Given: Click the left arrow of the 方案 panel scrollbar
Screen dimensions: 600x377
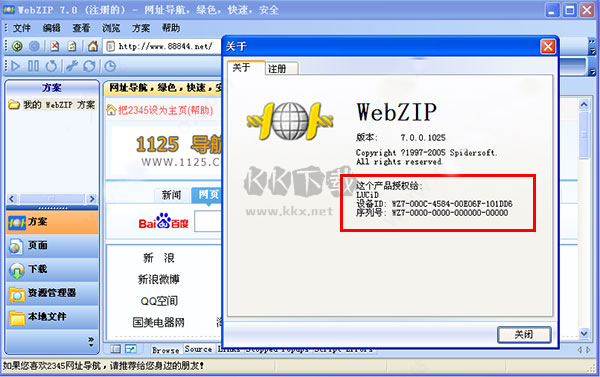Looking at the screenshot, I should tap(11, 199).
